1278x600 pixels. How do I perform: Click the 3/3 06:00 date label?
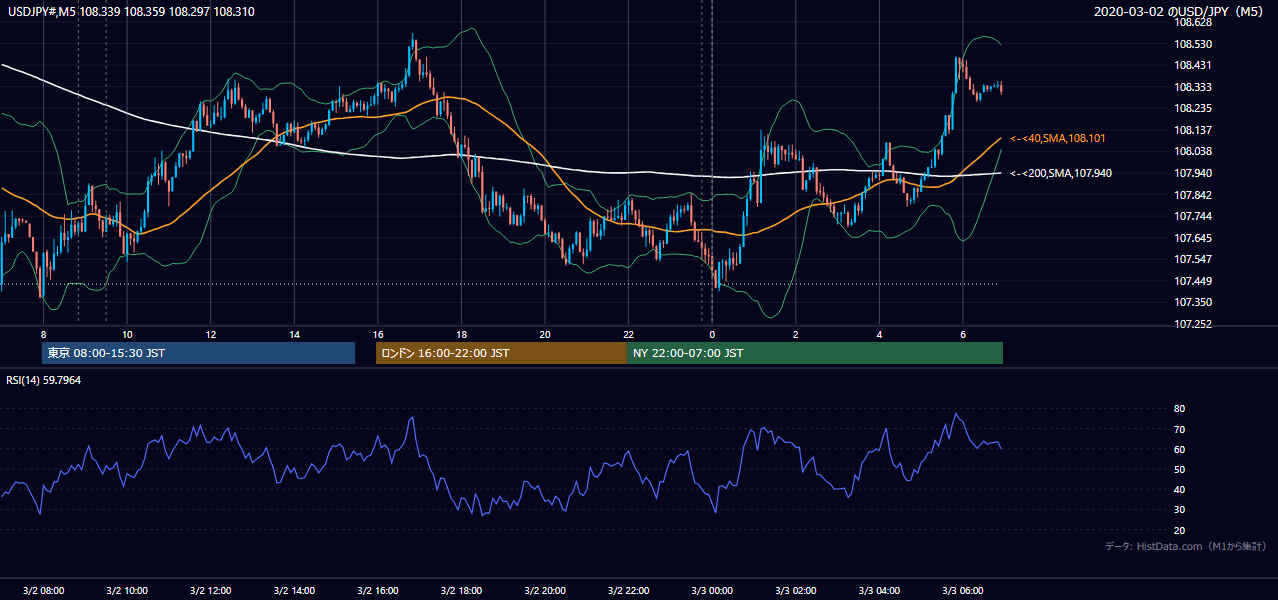tap(963, 591)
